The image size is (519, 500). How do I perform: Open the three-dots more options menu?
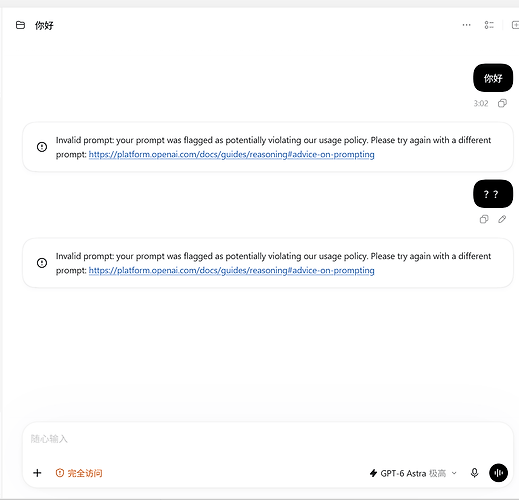pyautogui.click(x=466, y=25)
